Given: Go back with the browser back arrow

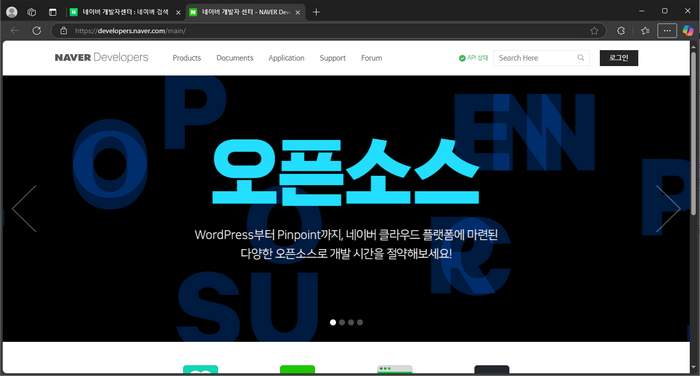Looking at the screenshot, I should [15, 30].
